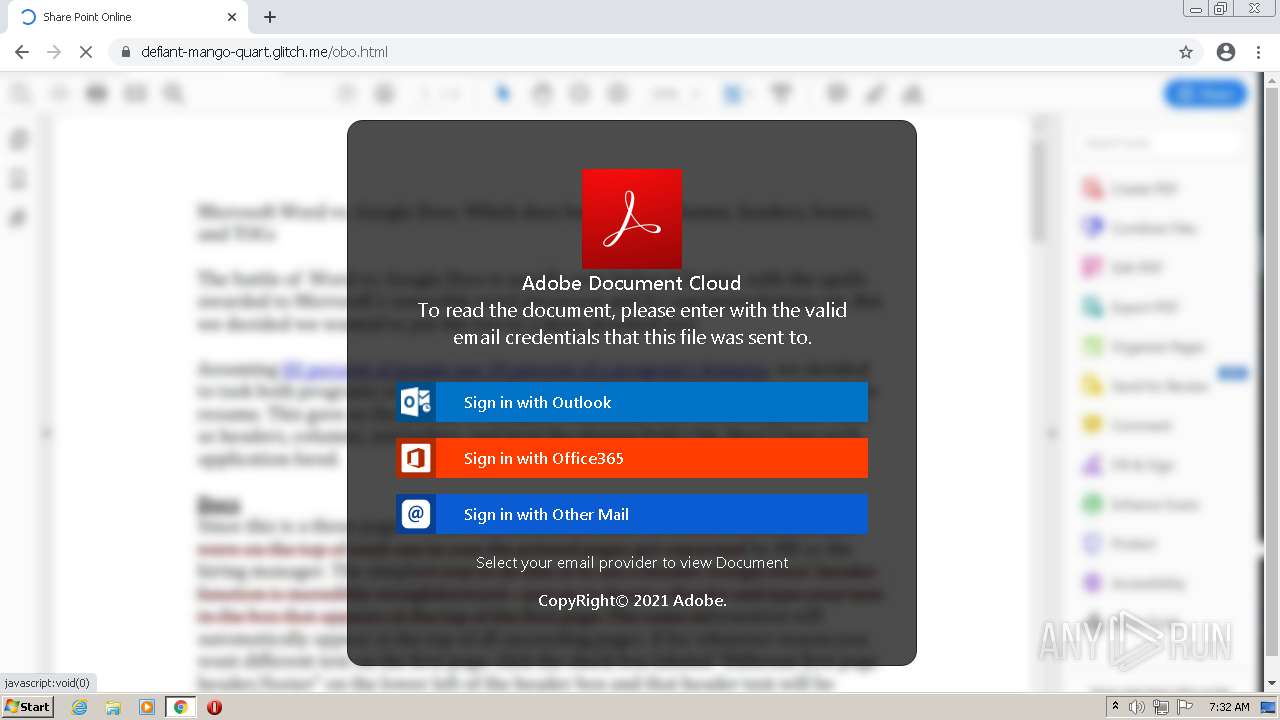Go forward to the next page
Image resolution: width=1280 pixels, height=720 pixels.
coord(54,52)
